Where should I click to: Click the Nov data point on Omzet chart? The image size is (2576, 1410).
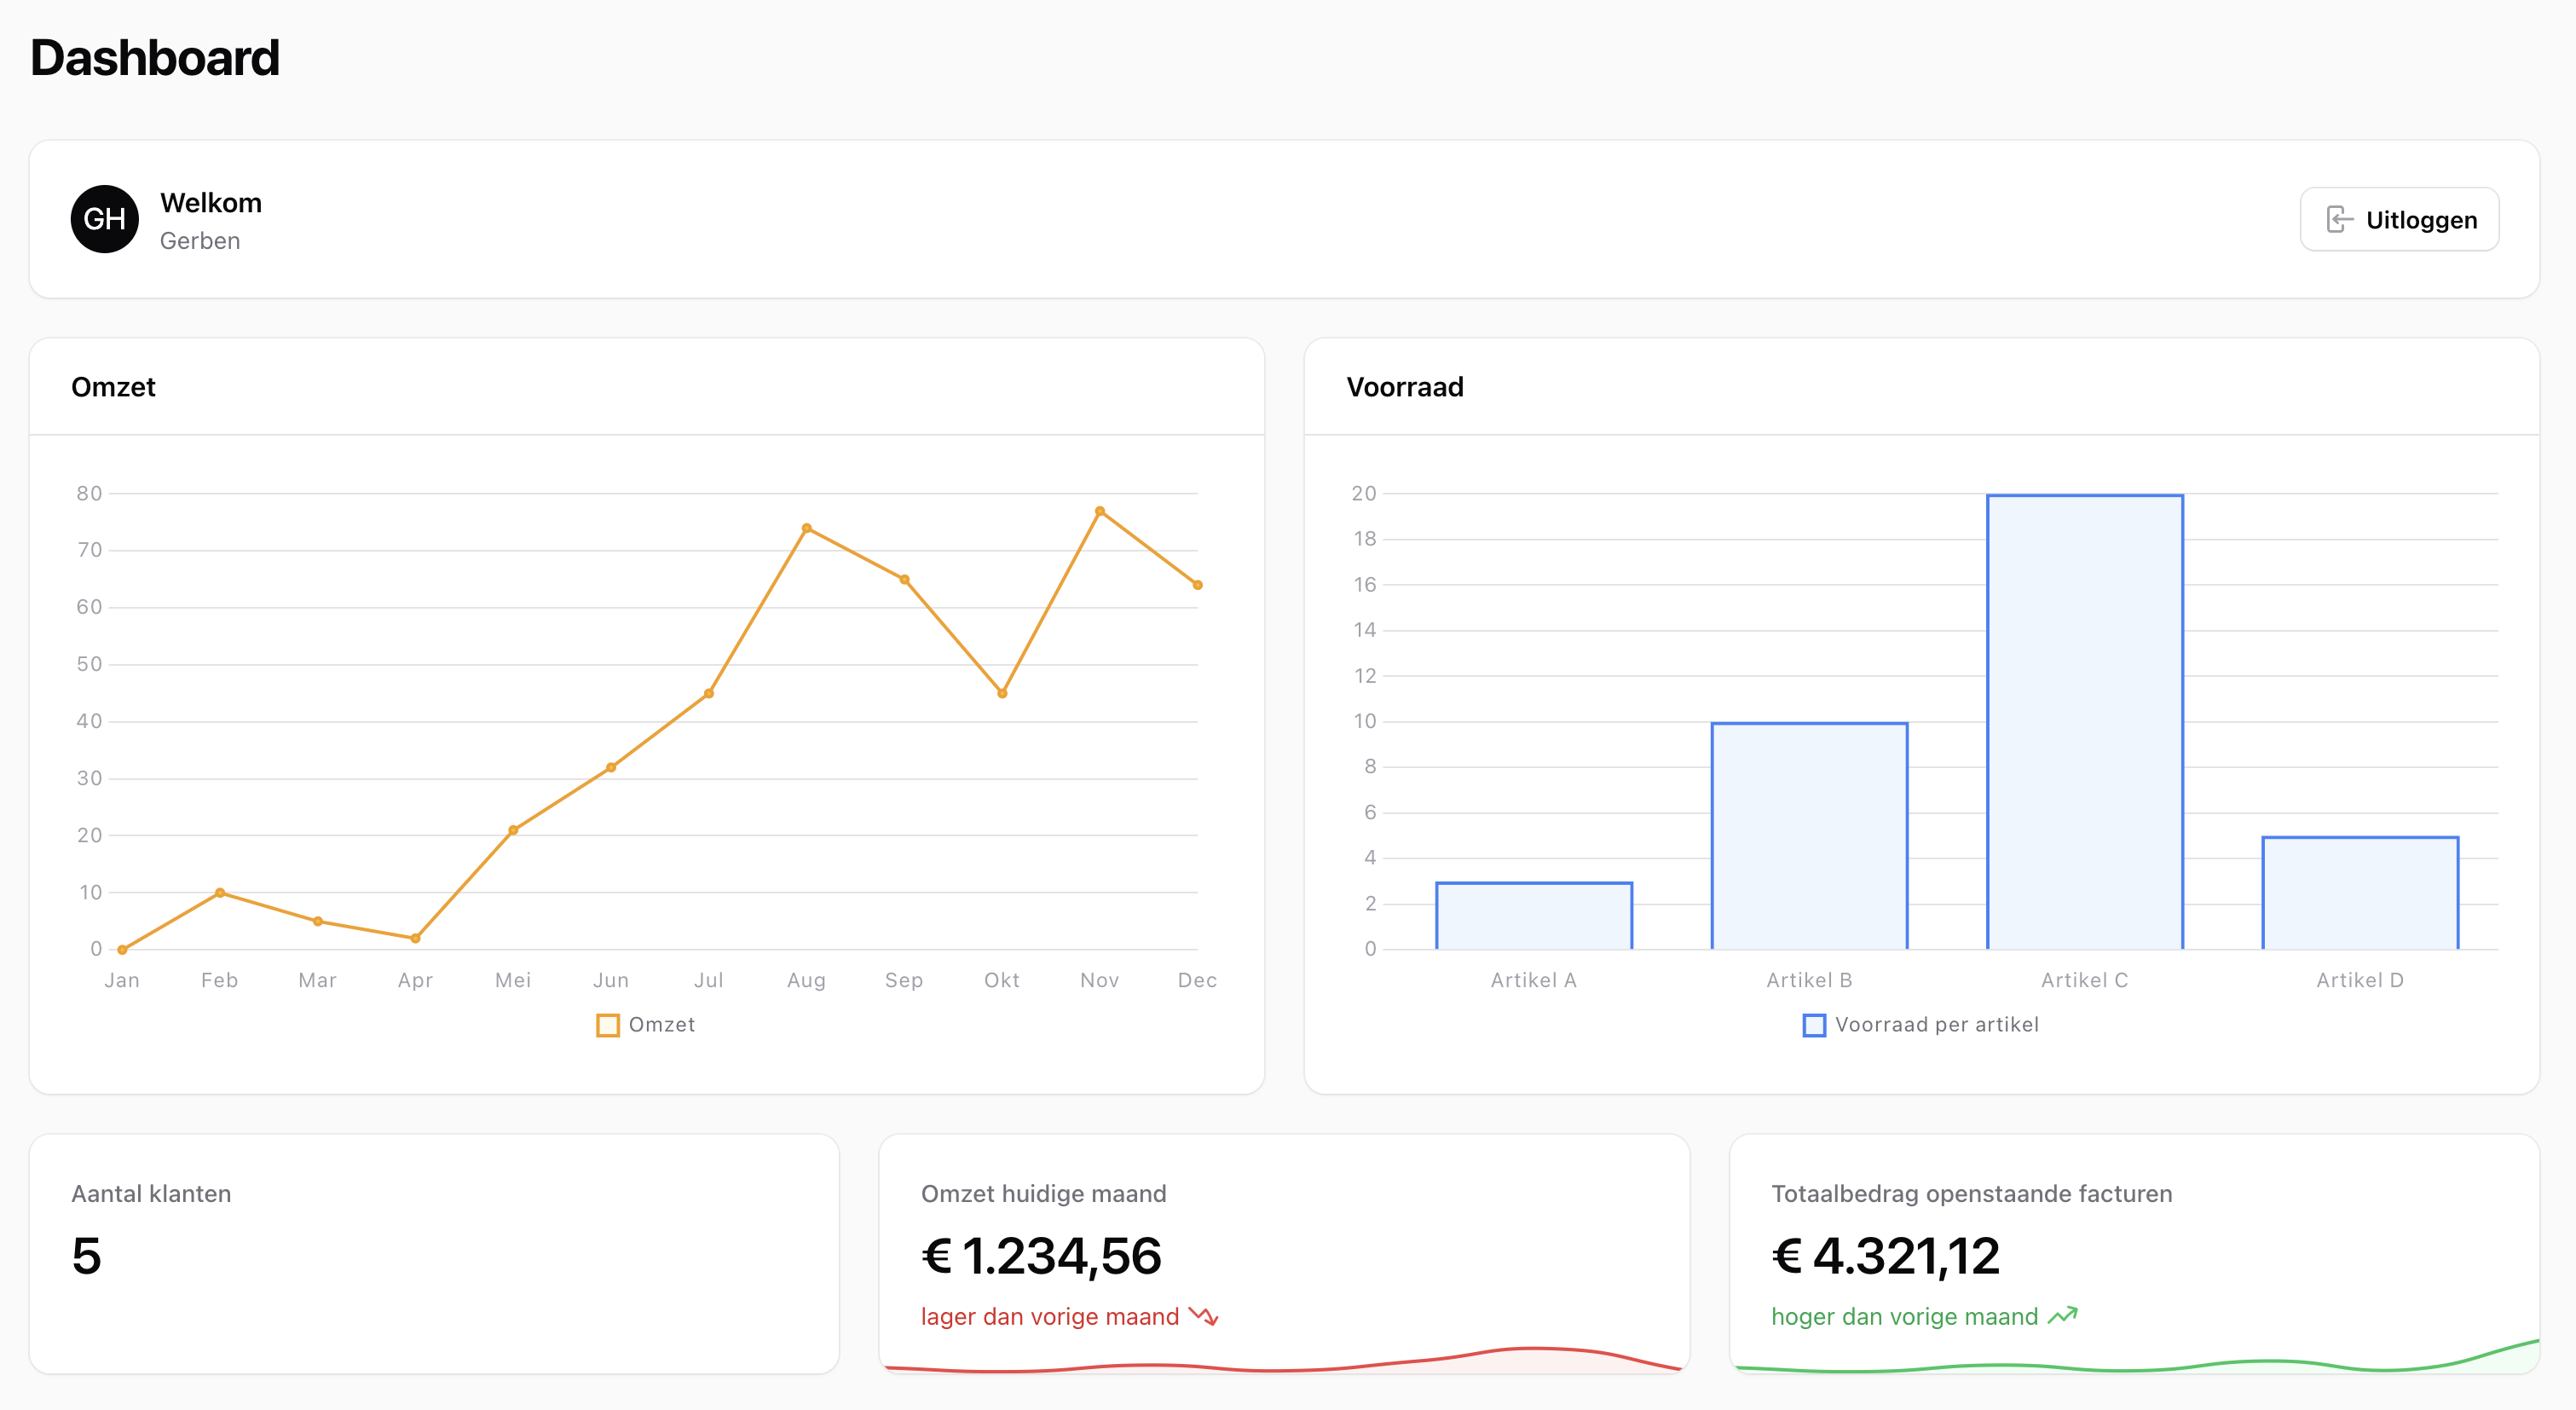tap(1099, 511)
